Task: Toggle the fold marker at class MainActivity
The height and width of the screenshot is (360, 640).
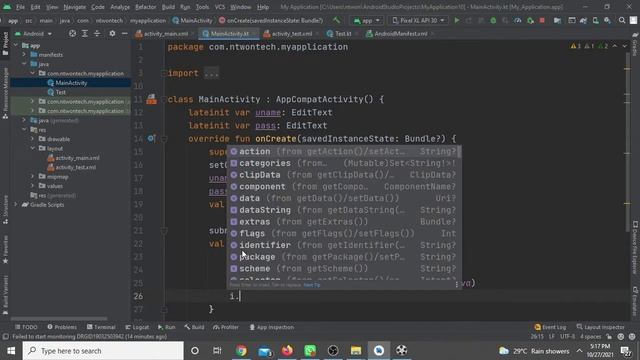Action: pyautogui.click(x=163, y=99)
